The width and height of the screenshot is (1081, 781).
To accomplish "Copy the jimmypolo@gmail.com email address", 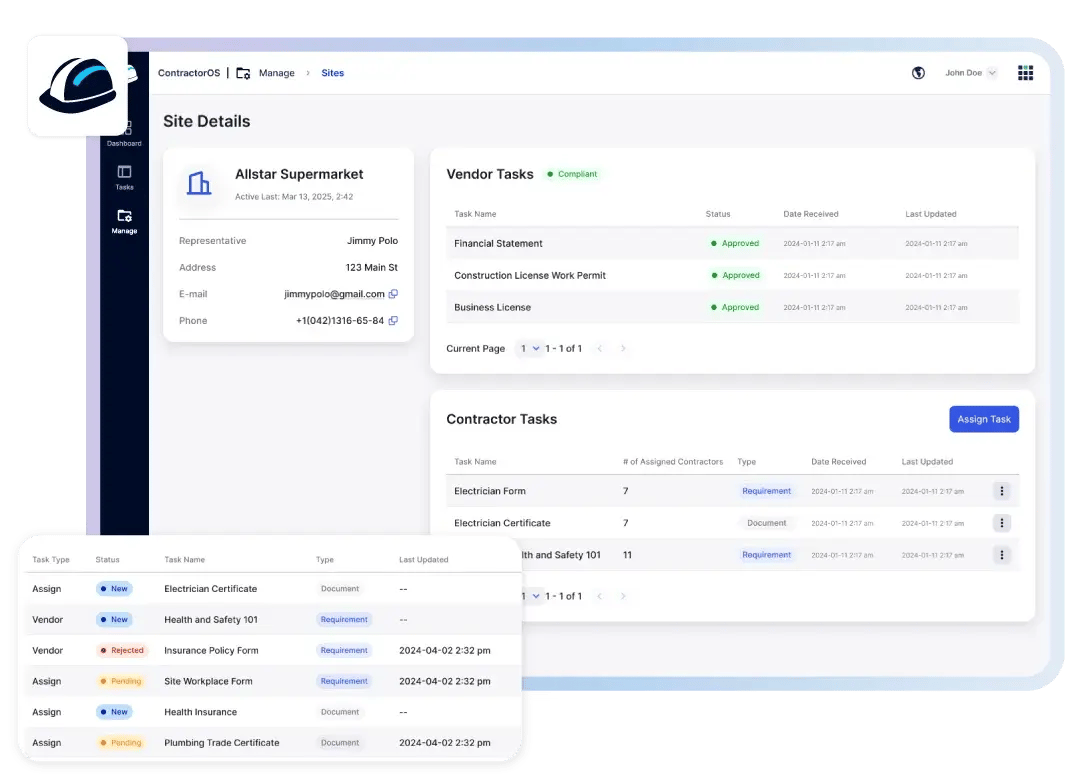I will (x=393, y=294).
